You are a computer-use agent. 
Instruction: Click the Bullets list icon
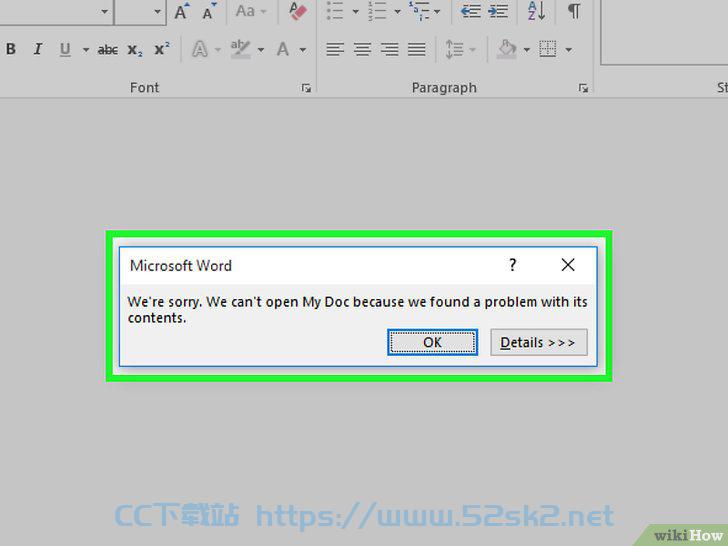pos(335,11)
